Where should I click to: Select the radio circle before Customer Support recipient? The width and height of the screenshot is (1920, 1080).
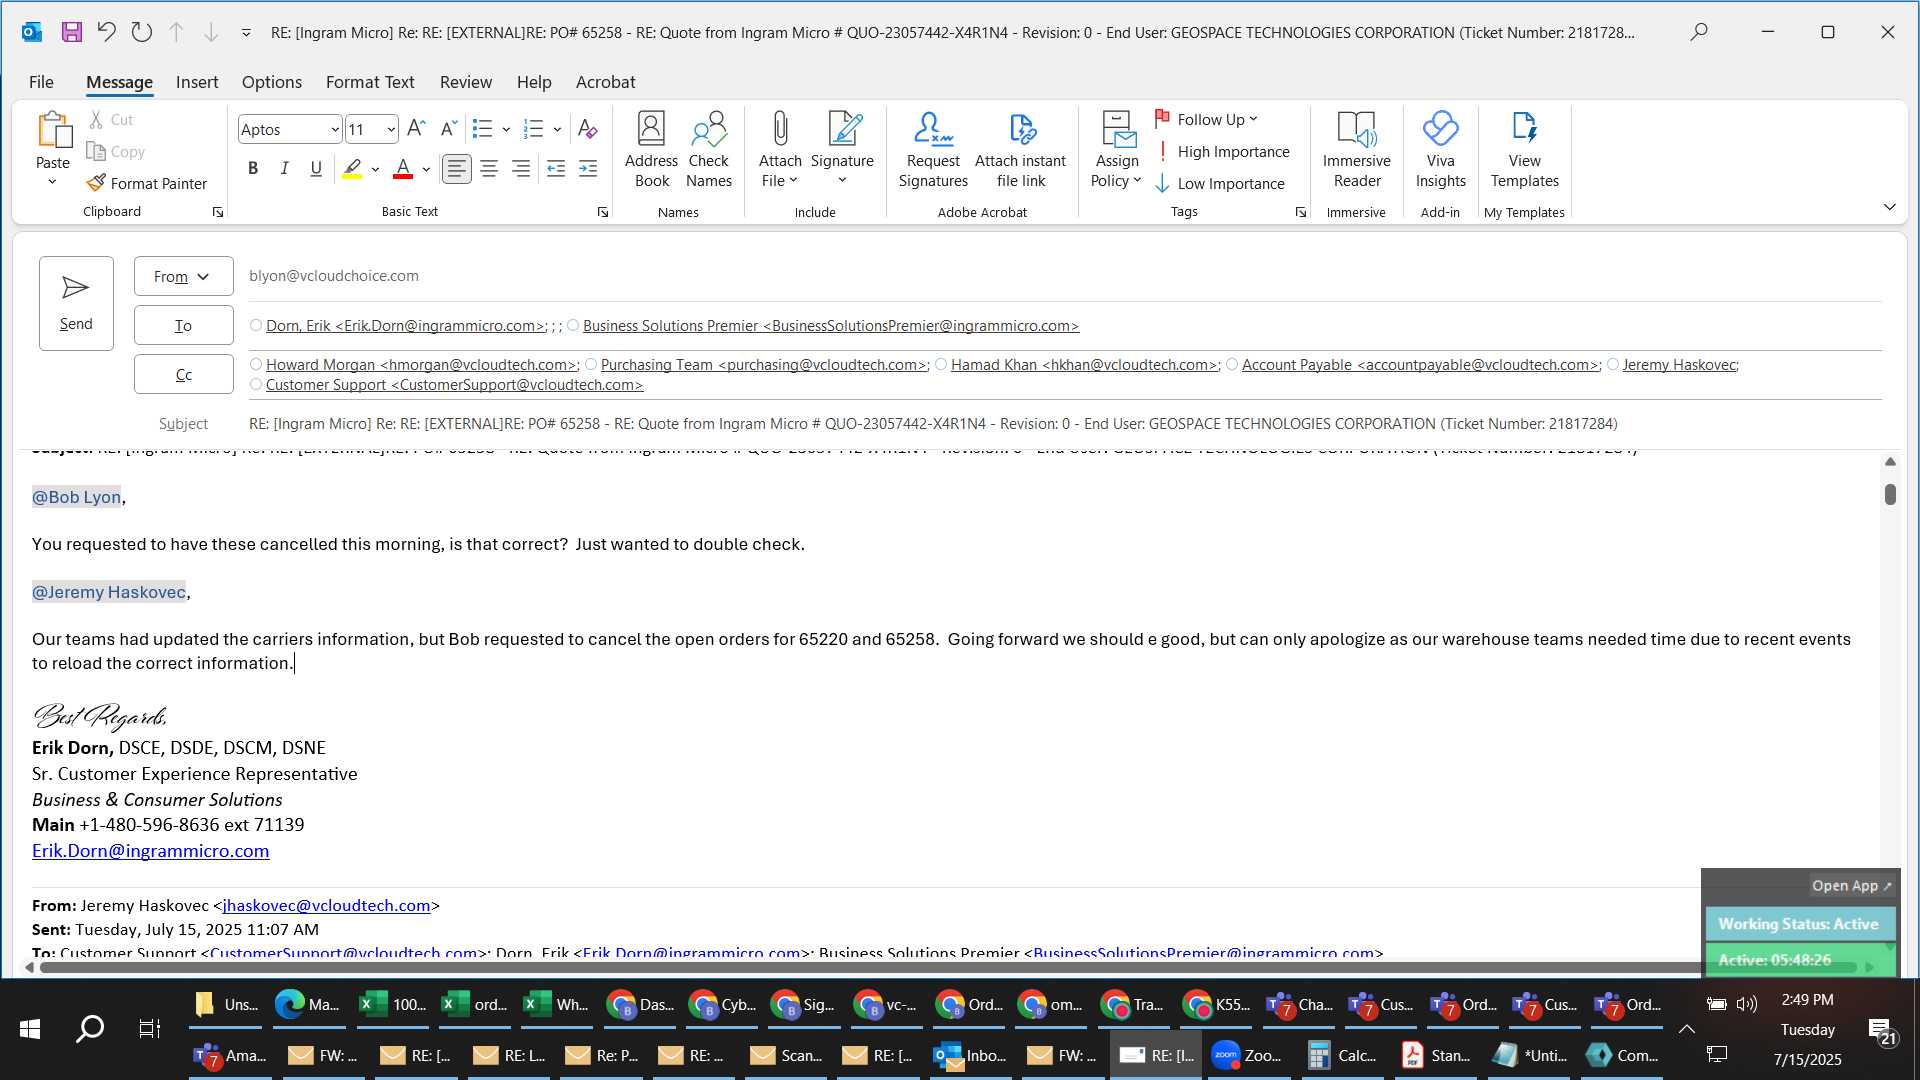point(256,384)
